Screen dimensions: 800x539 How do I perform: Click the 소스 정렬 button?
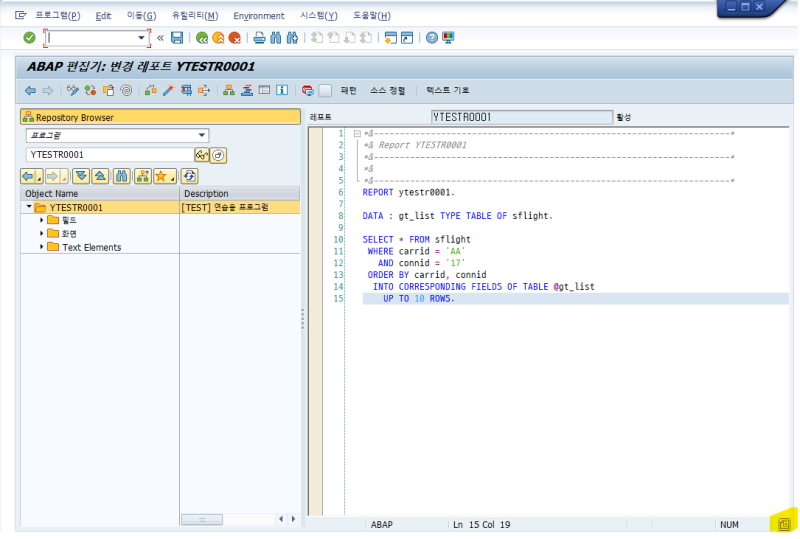387,90
